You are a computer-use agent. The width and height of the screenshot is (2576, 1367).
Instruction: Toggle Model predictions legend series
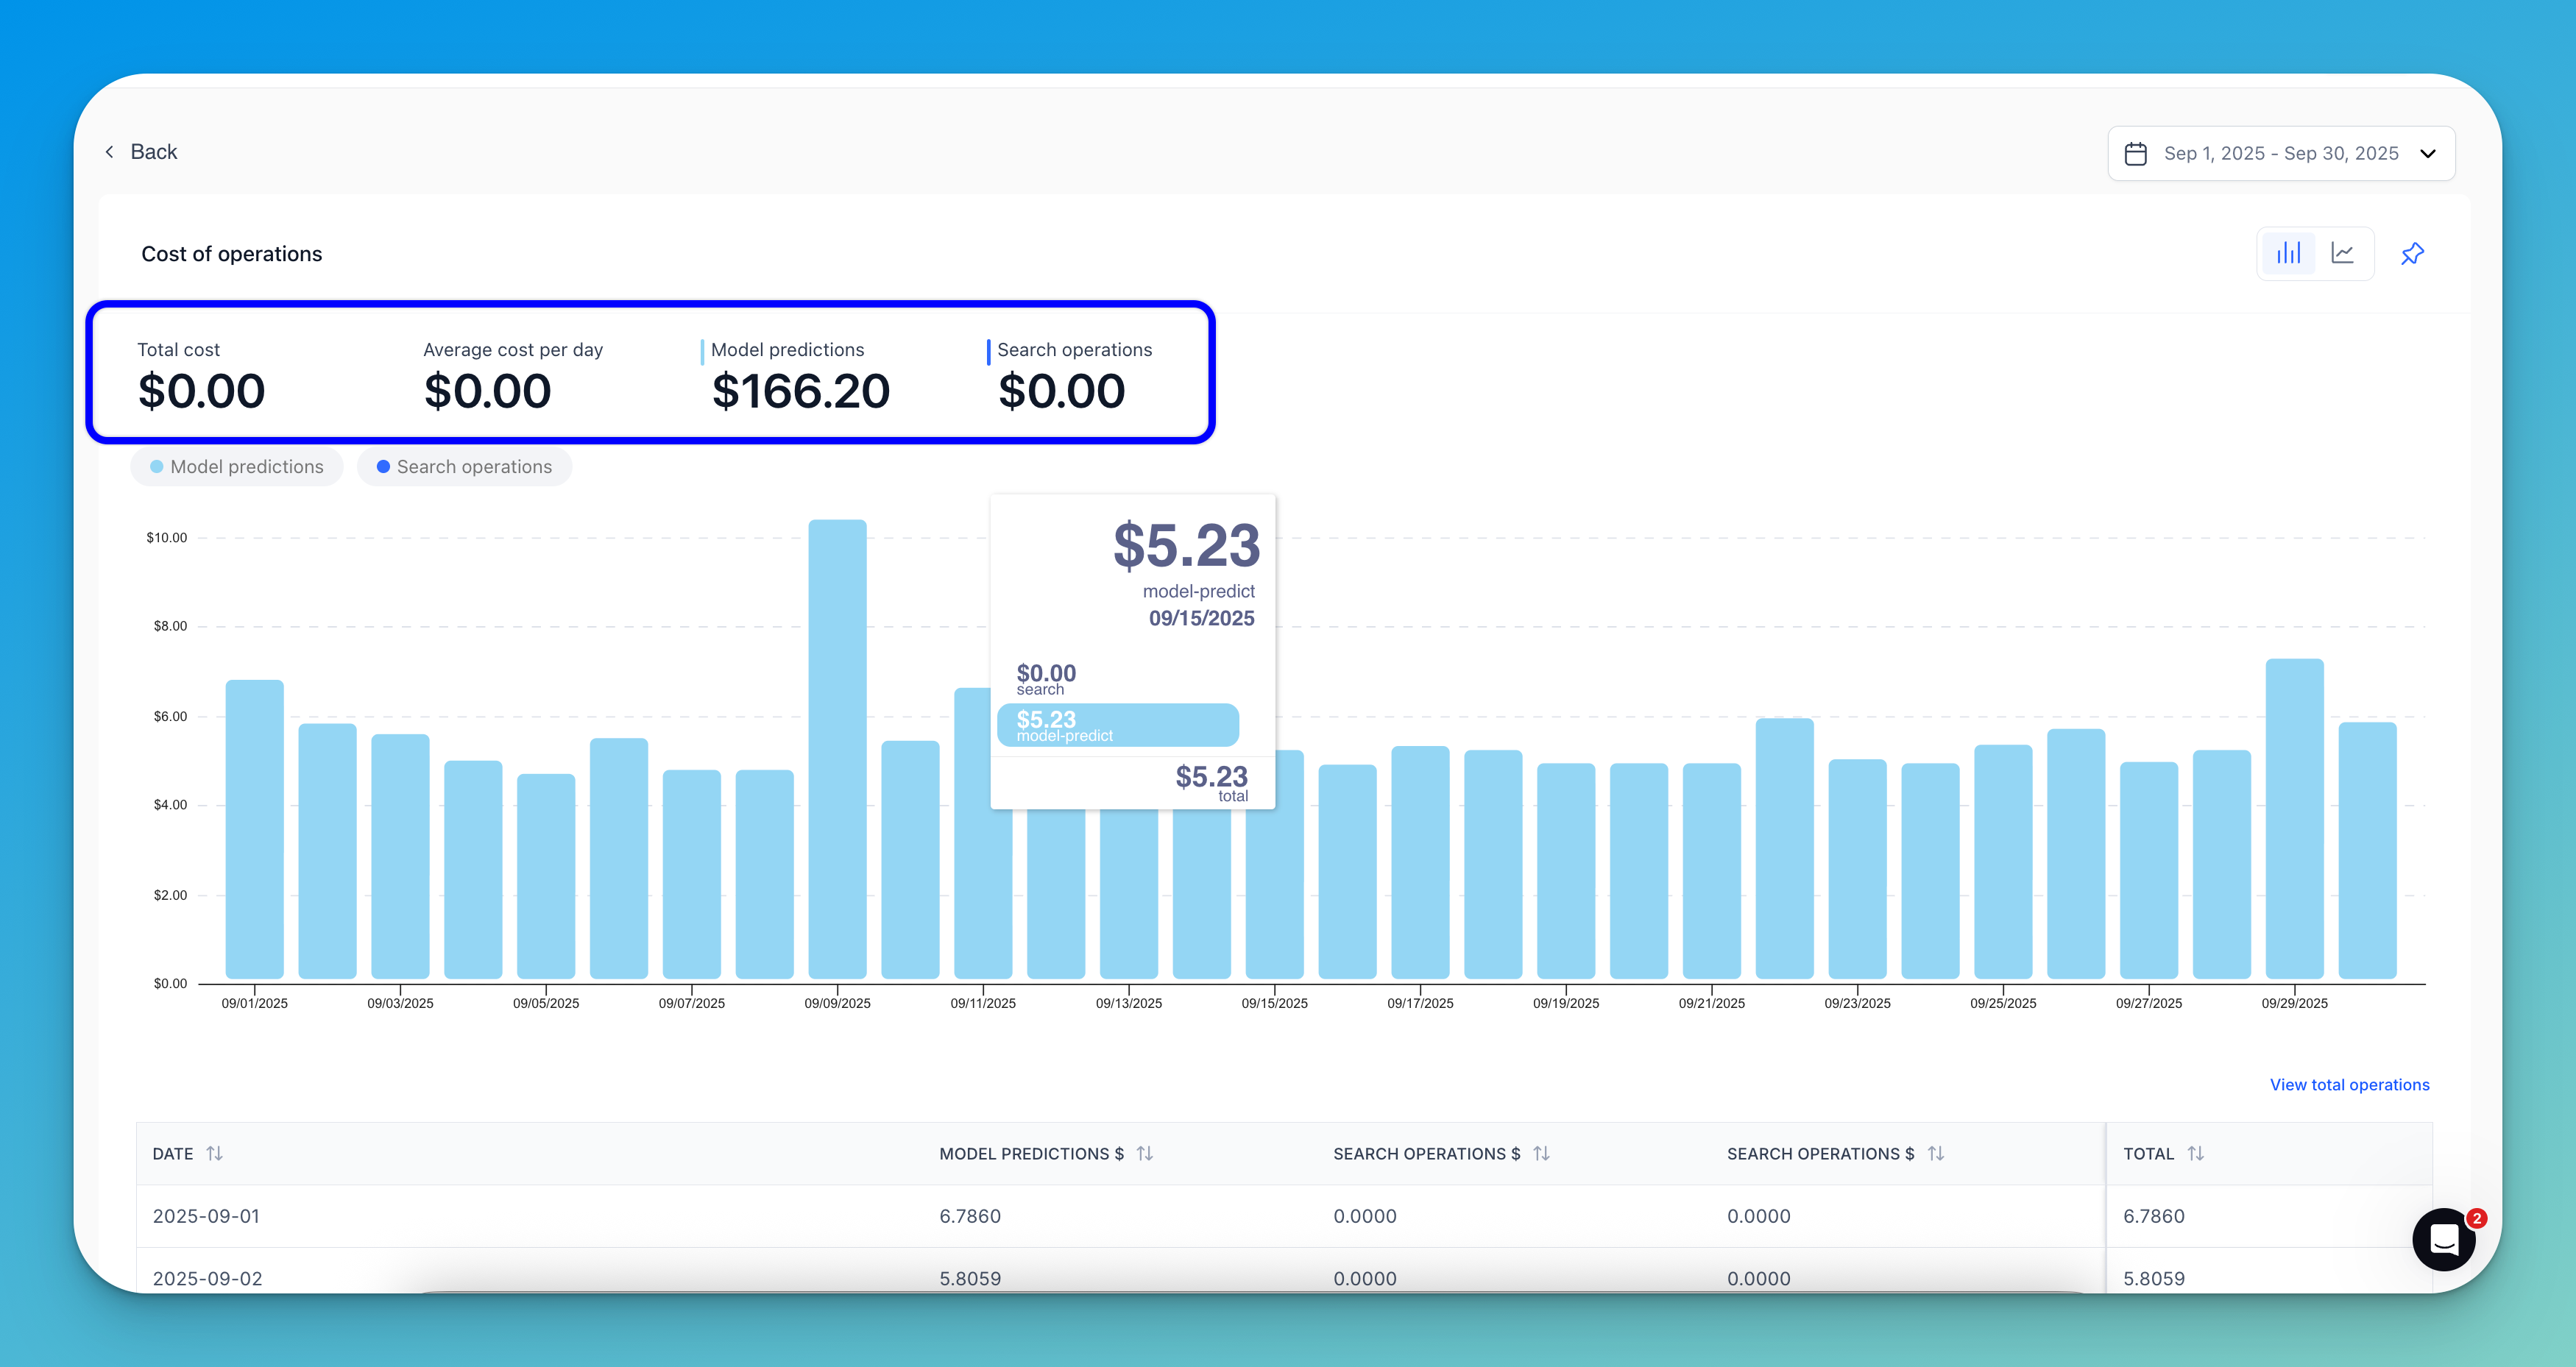pos(237,467)
